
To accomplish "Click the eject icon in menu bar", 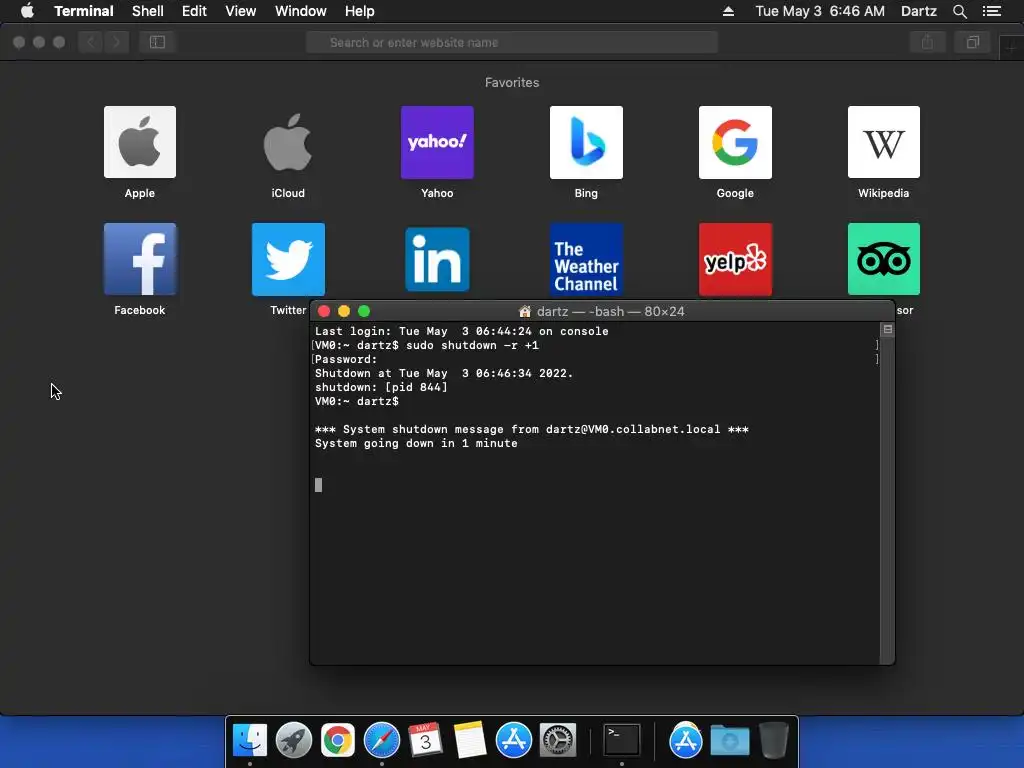I will coord(728,11).
